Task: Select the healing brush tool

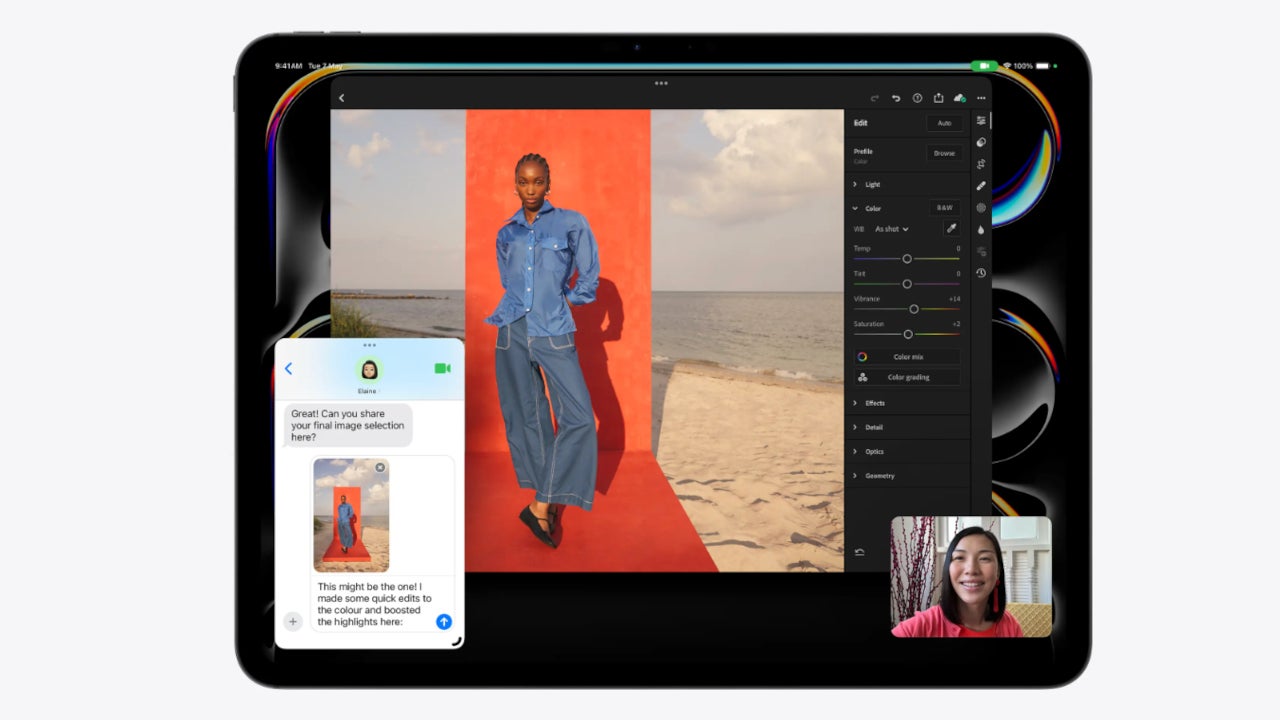Action: click(x=981, y=186)
